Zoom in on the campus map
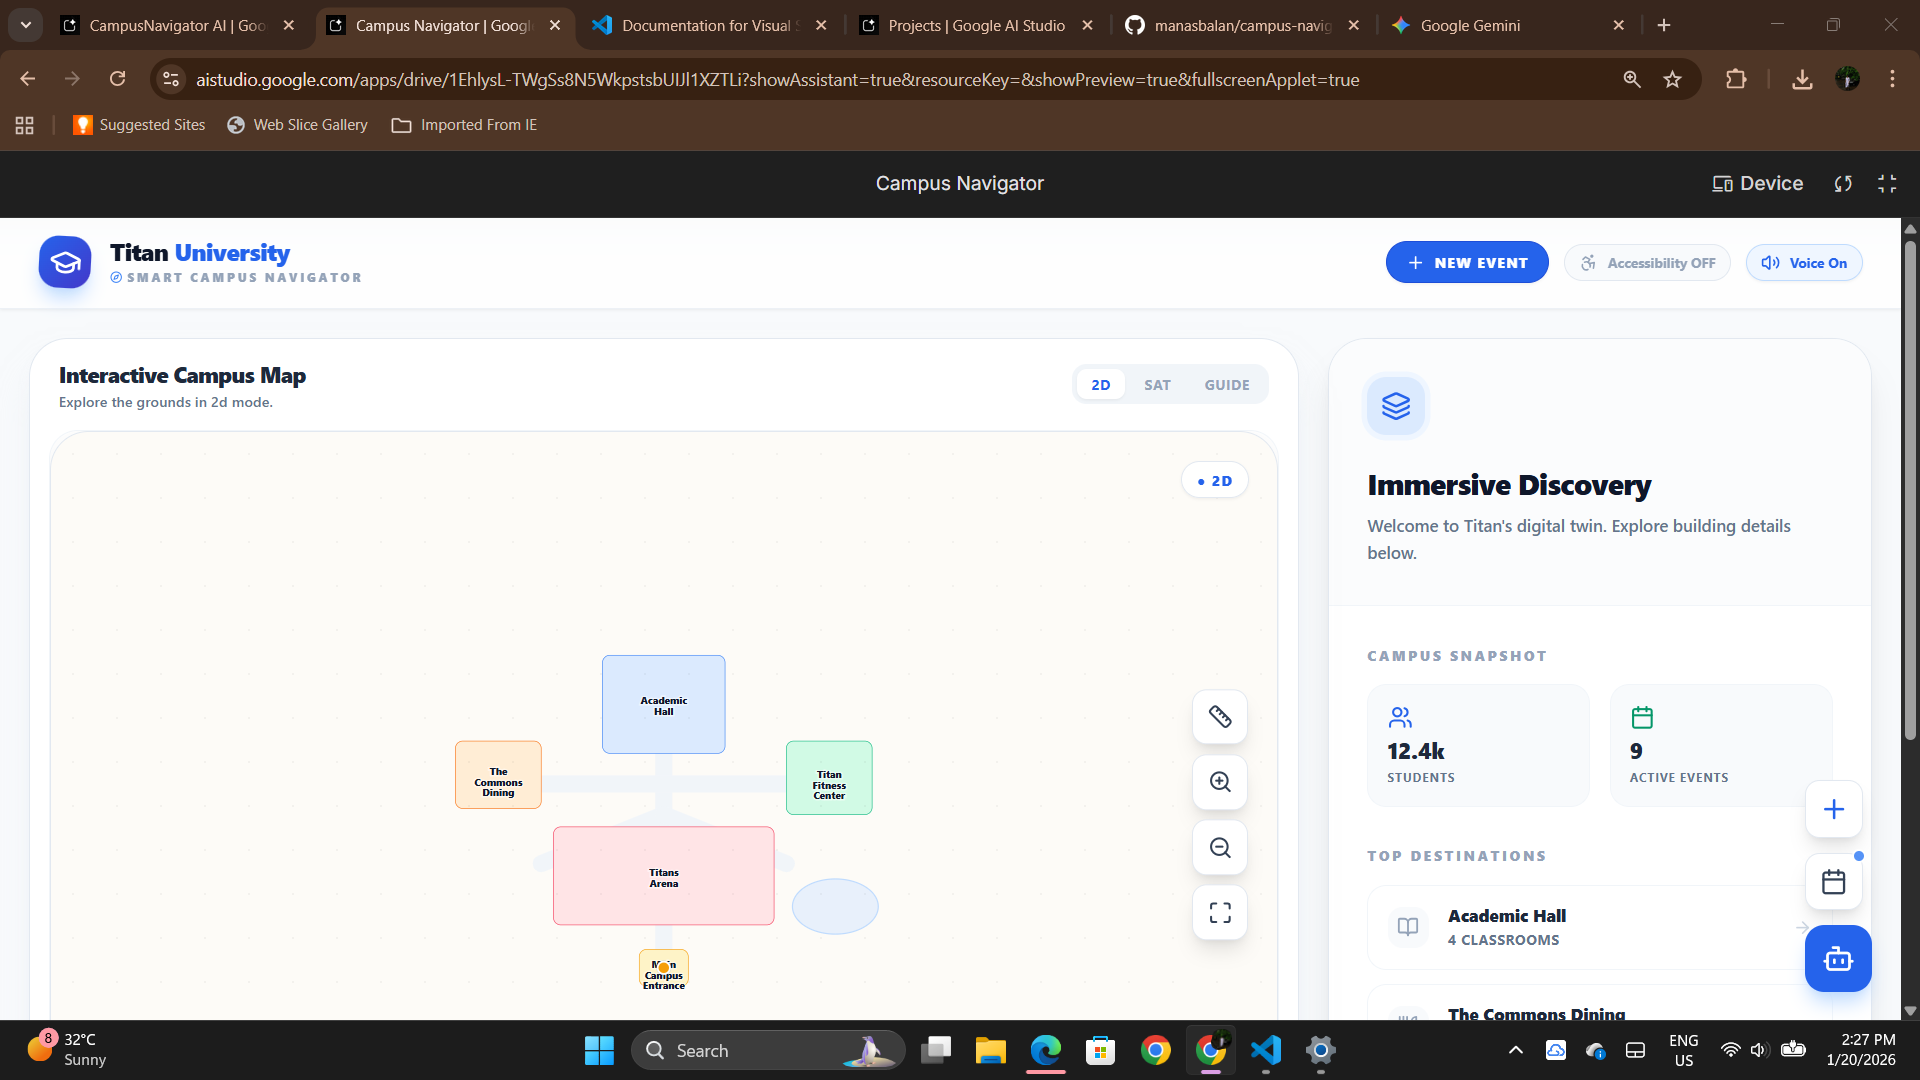The height and width of the screenshot is (1080, 1920). pos(1219,782)
